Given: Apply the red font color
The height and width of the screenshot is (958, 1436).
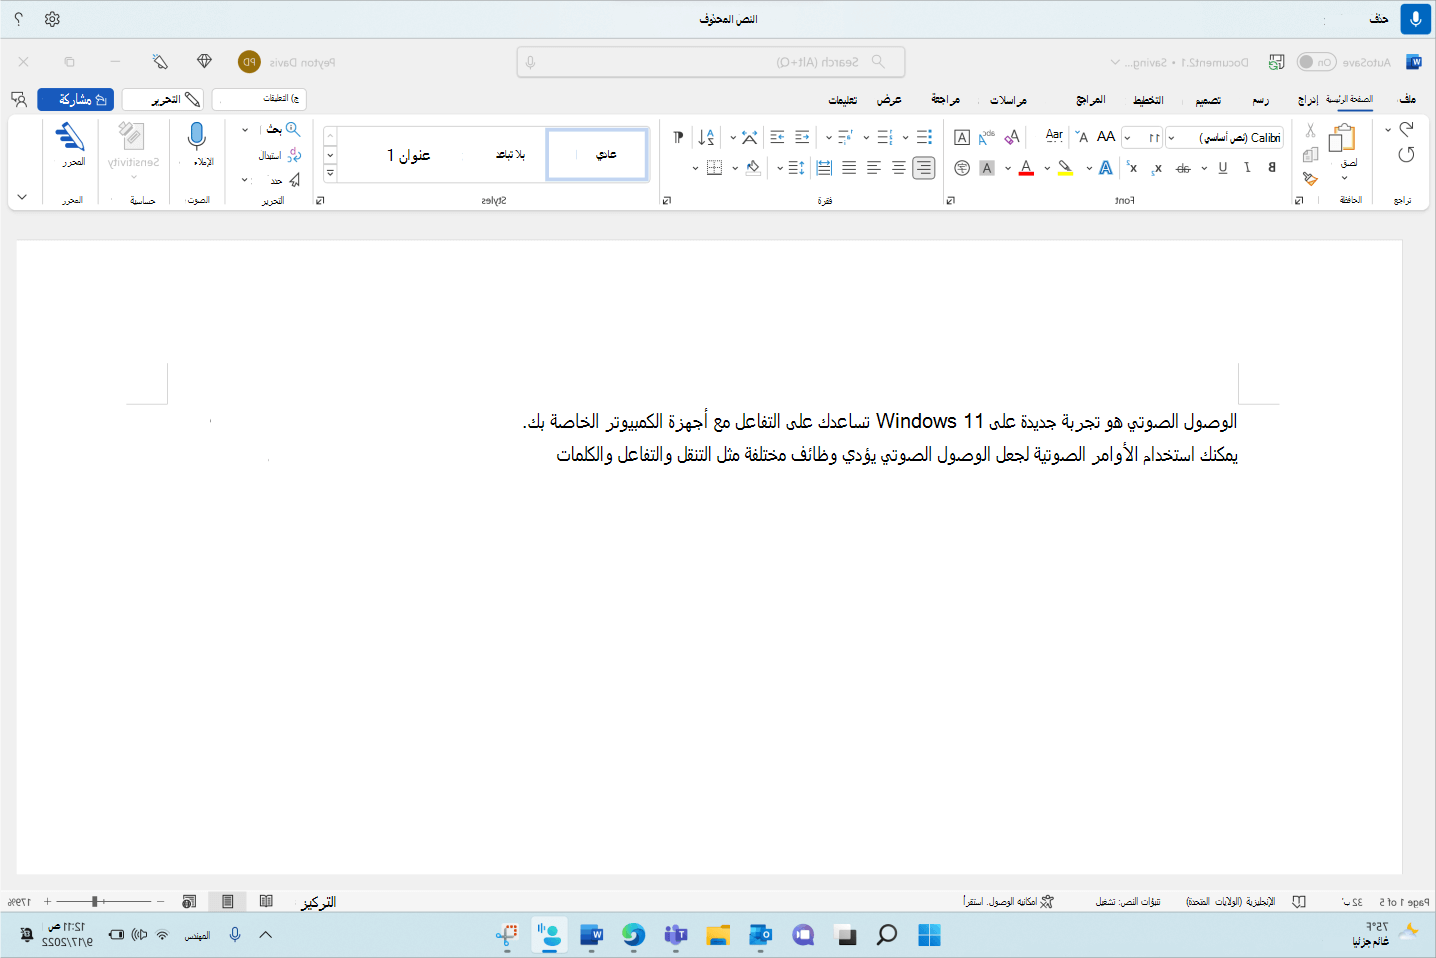Looking at the screenshot, I should (1026, 168).
